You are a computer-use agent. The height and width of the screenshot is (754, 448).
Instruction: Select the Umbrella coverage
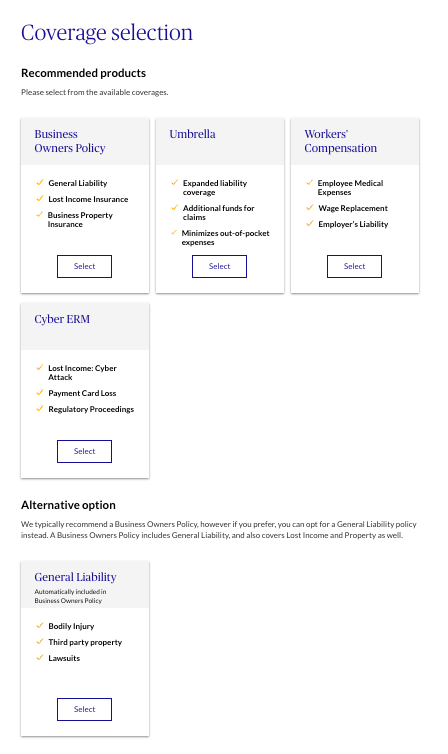coord(219,266)
